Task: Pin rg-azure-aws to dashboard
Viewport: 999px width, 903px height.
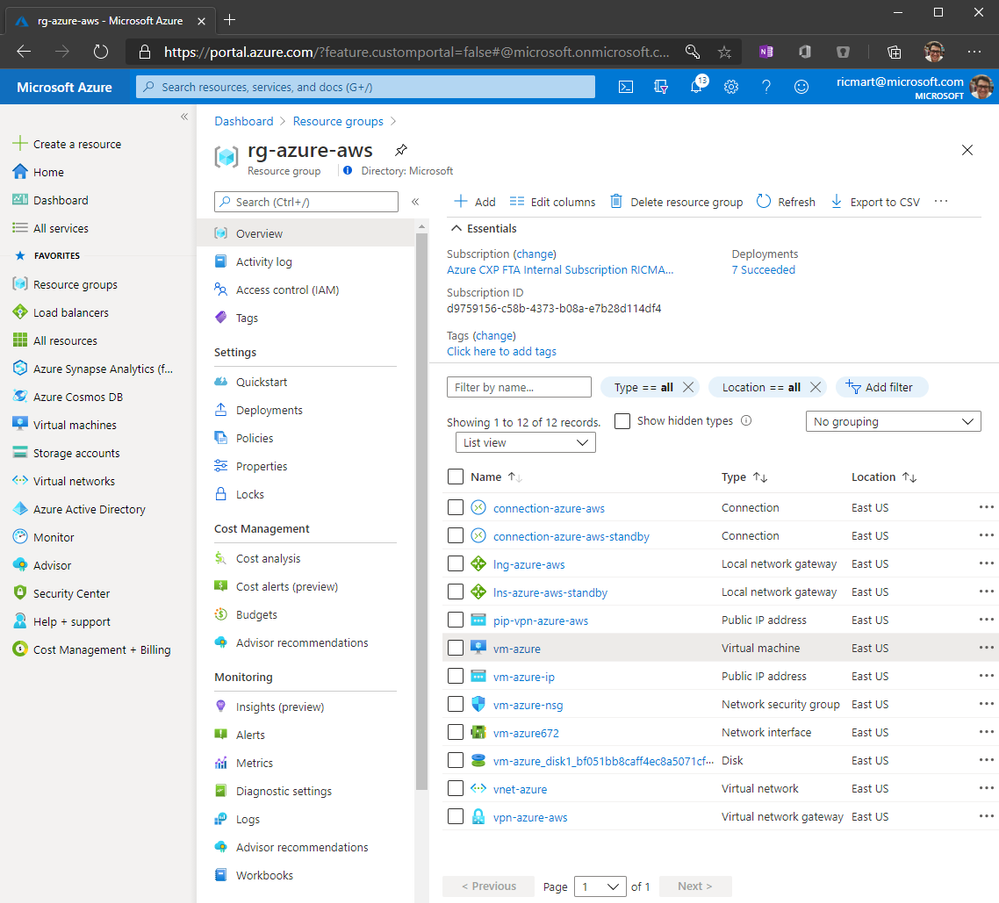Action: [401, 150]
